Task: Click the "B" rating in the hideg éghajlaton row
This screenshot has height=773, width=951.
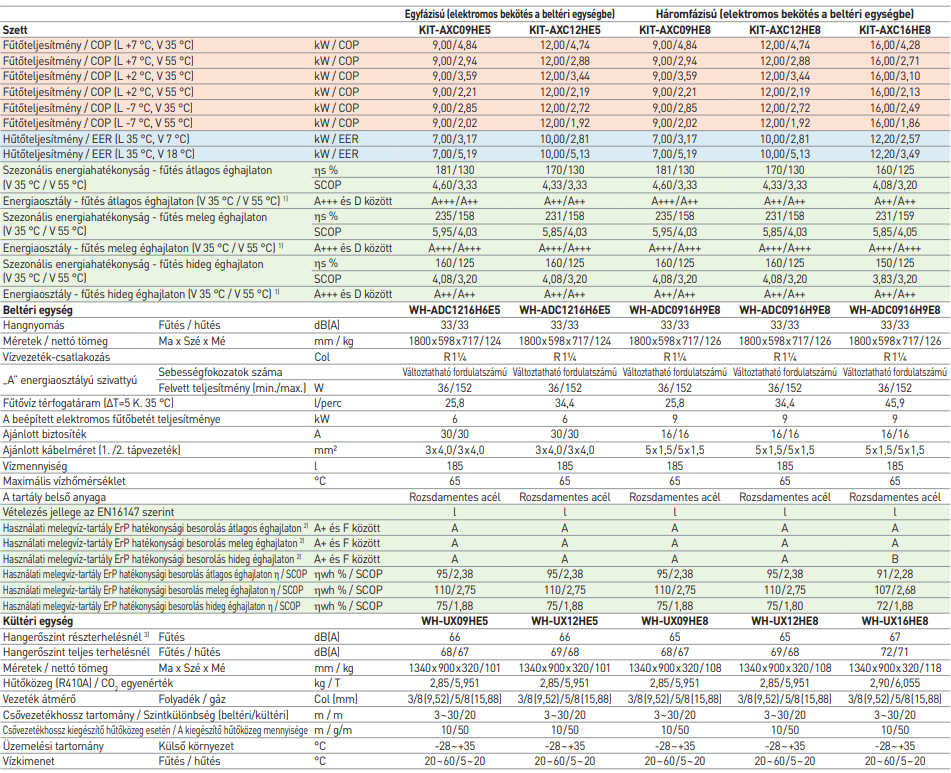Action: (x=895, y=559)
